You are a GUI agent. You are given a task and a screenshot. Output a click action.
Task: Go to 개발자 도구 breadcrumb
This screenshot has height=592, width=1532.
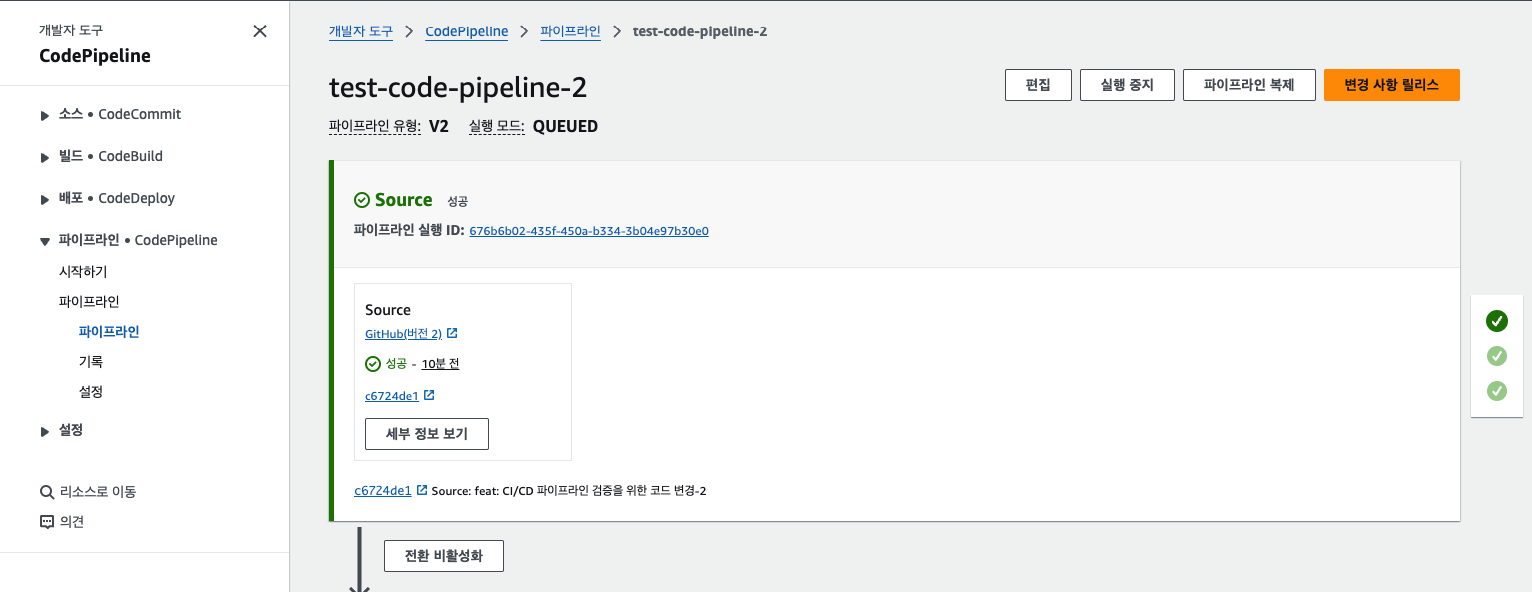(361, 31)
